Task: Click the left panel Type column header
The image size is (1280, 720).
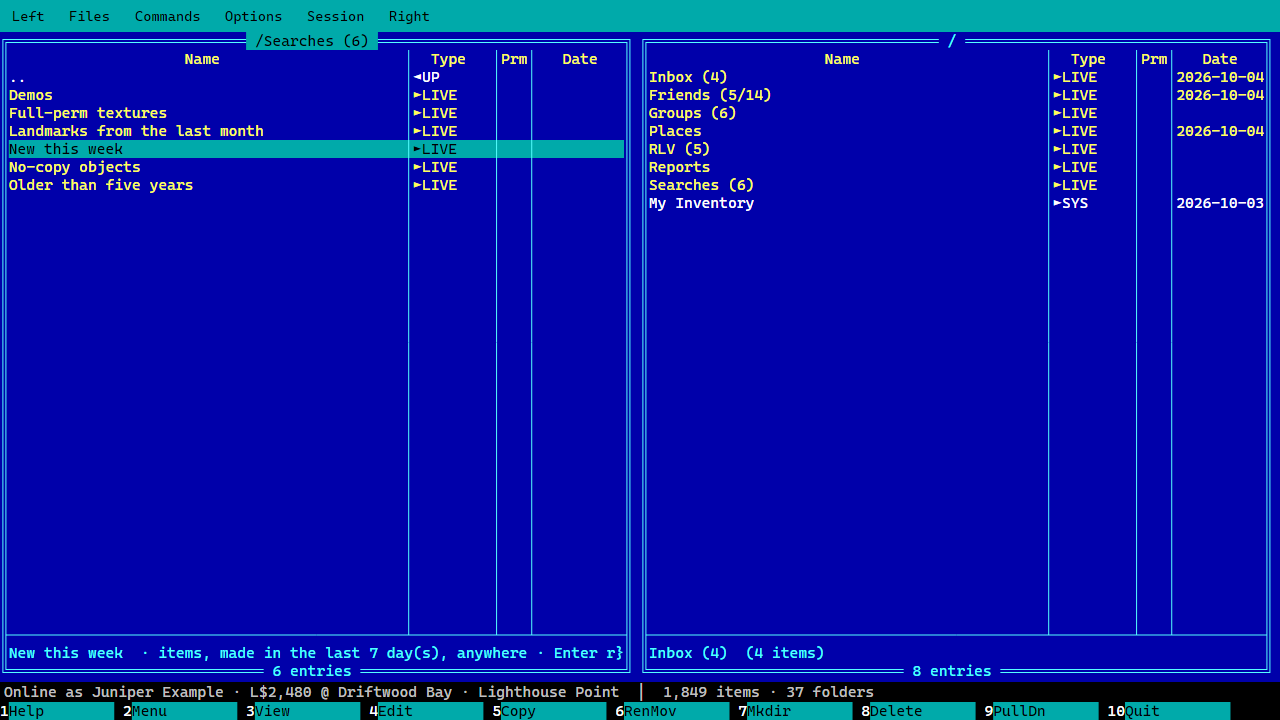Action: click(x=448, y=59)
